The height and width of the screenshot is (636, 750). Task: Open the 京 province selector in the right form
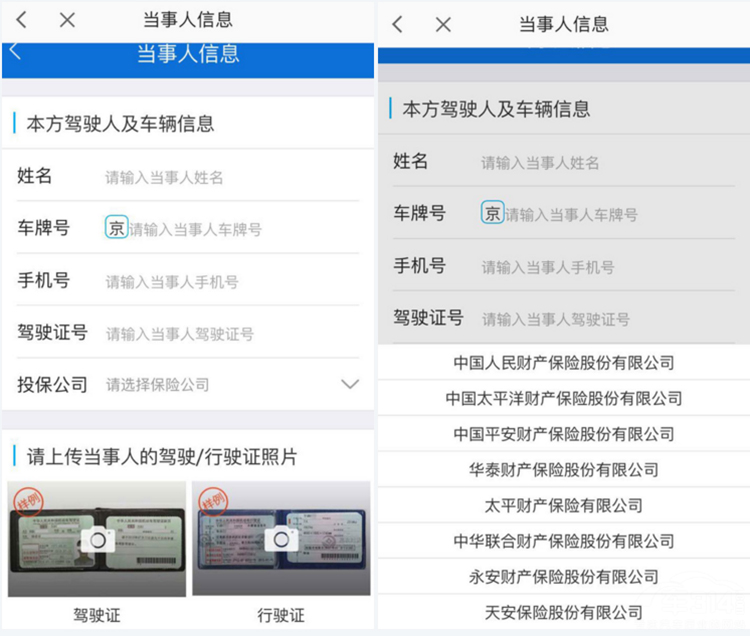492,213
